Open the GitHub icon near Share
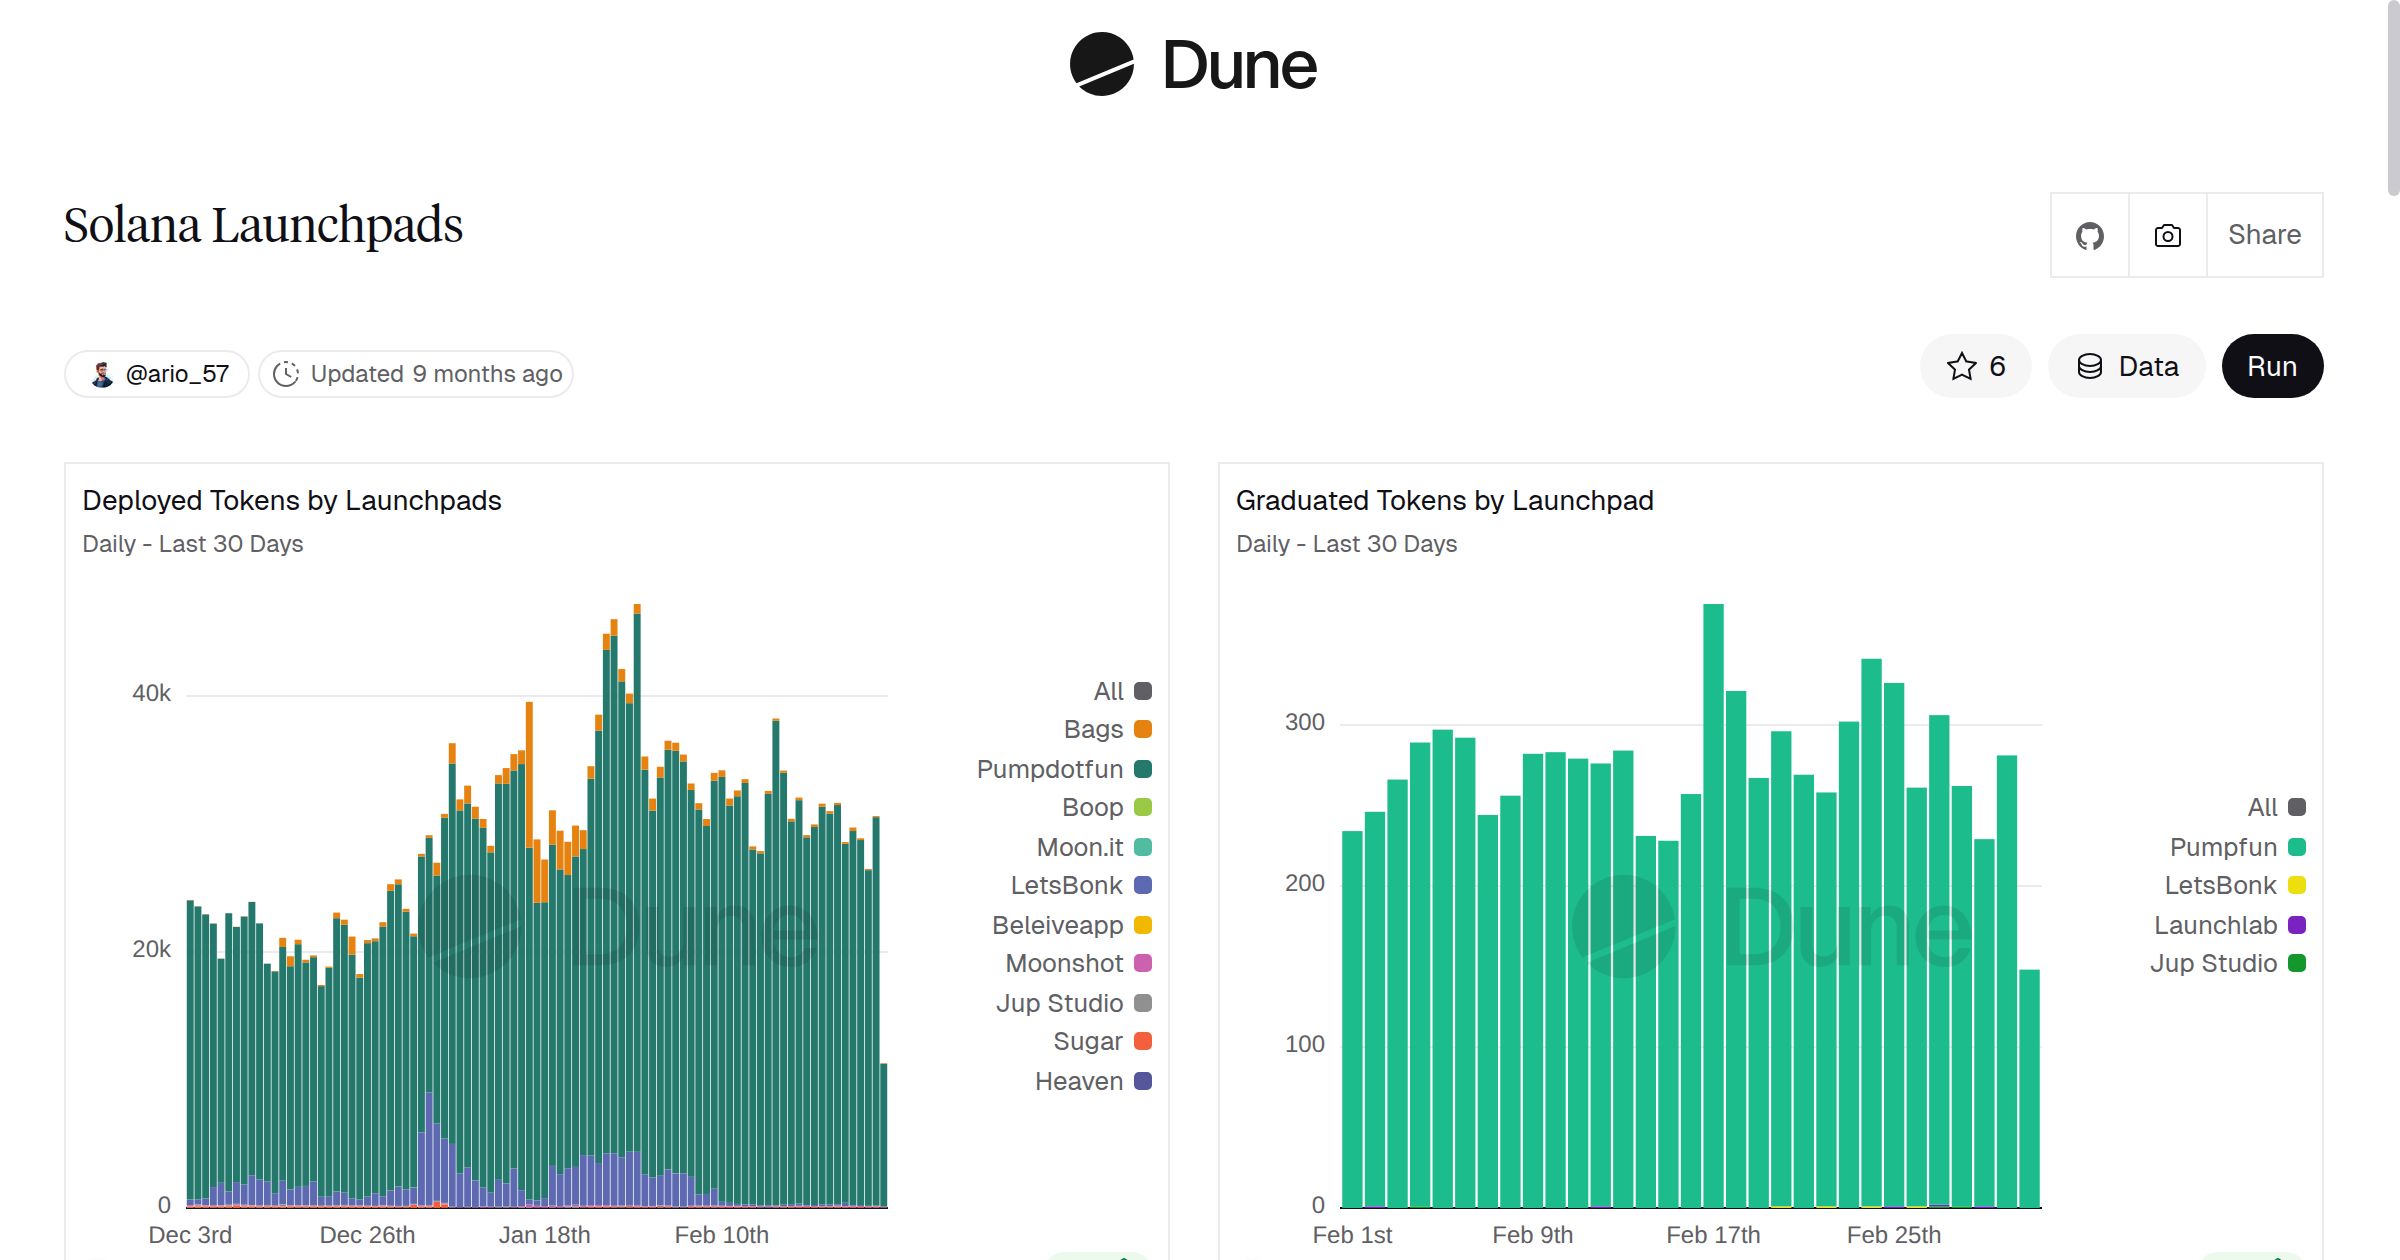Viewport: 2400px width, 1260px height. [x=2089, y=234]
